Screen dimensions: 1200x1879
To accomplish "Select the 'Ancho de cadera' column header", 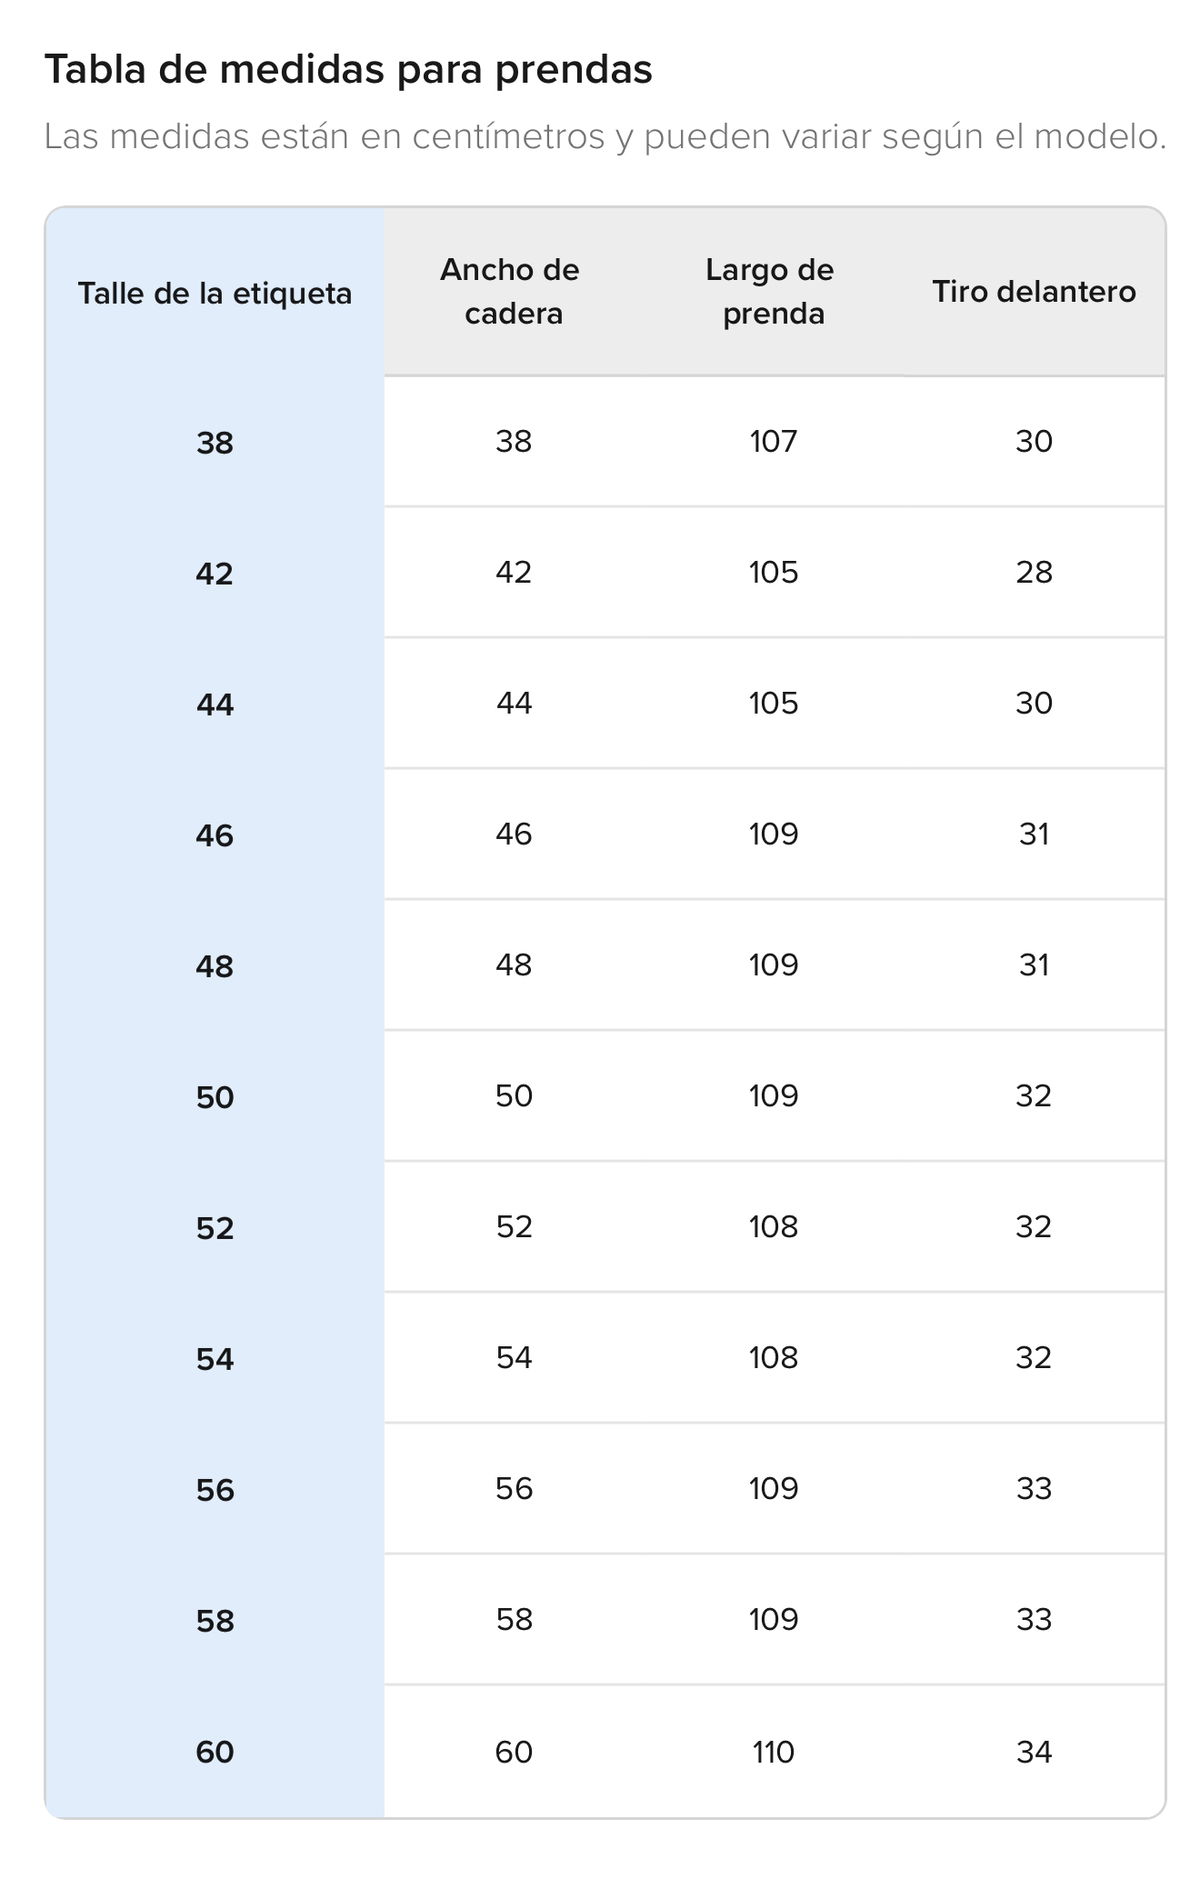I will (513, 292).
